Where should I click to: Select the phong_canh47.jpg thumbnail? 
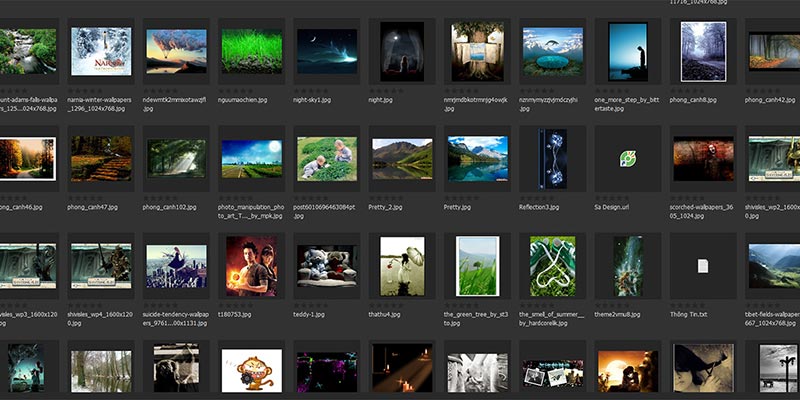click(x=101, y=159)
